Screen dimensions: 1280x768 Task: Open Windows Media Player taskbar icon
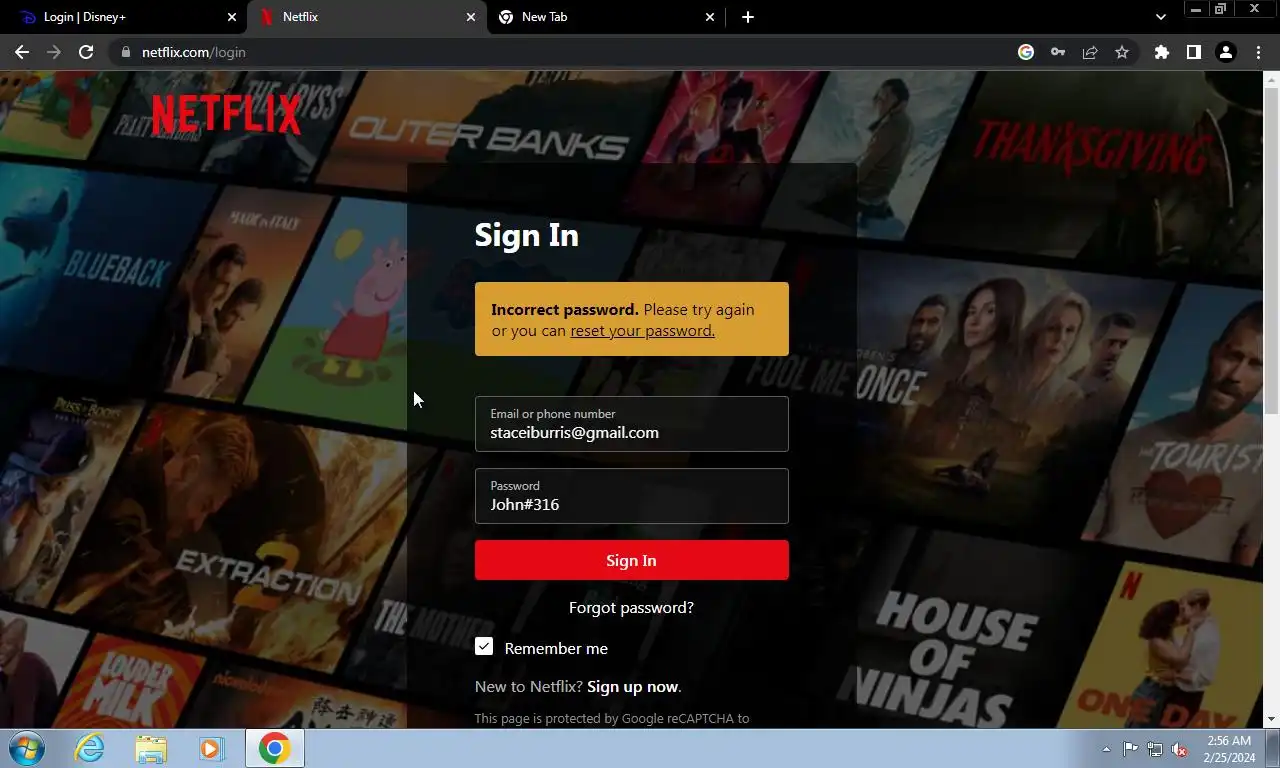click(x=211, y=748)
